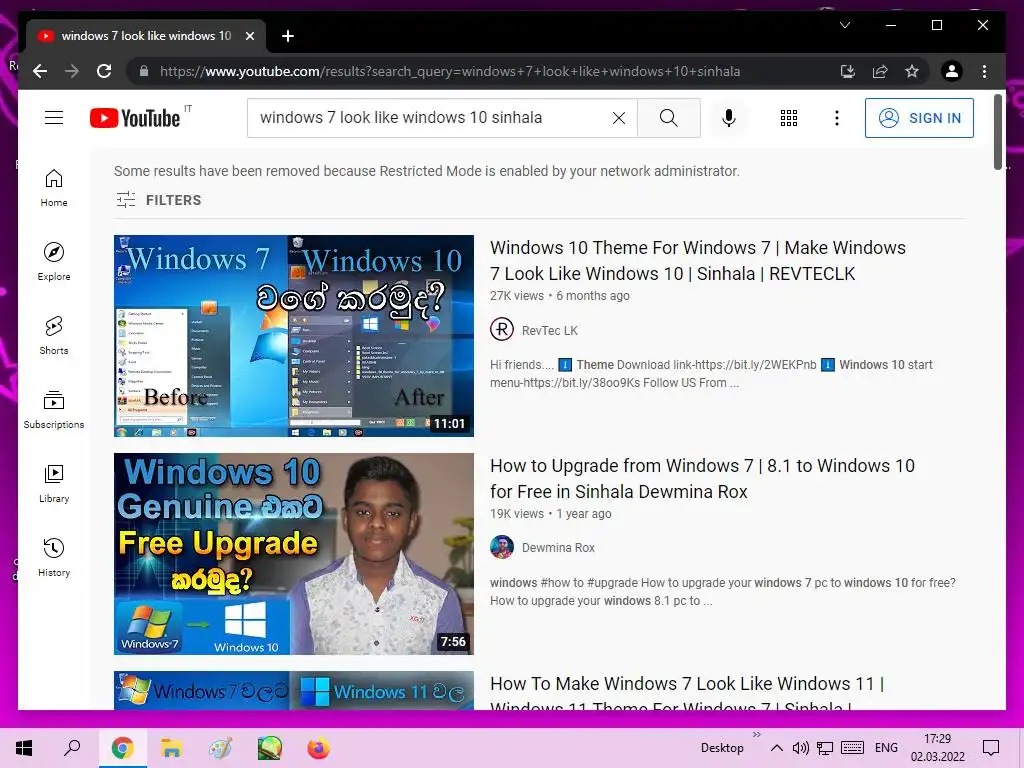1024x768 pixels.
Task: Open File Explorer from taskbar
Action: click(x=171, y=748)
